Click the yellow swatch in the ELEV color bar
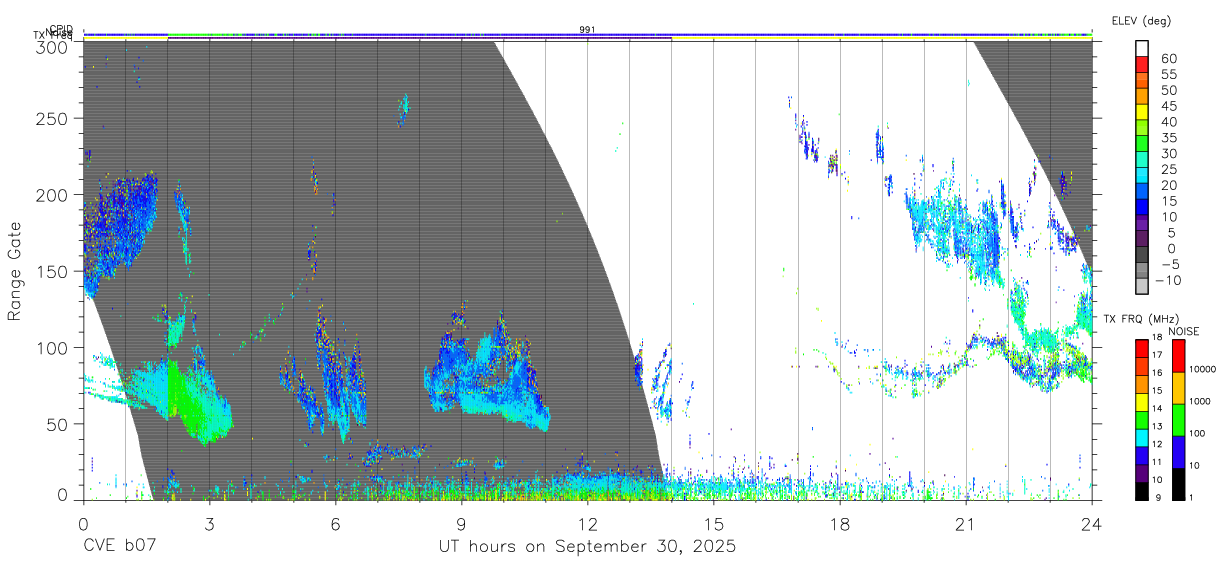 click(x=1142, y=112)
